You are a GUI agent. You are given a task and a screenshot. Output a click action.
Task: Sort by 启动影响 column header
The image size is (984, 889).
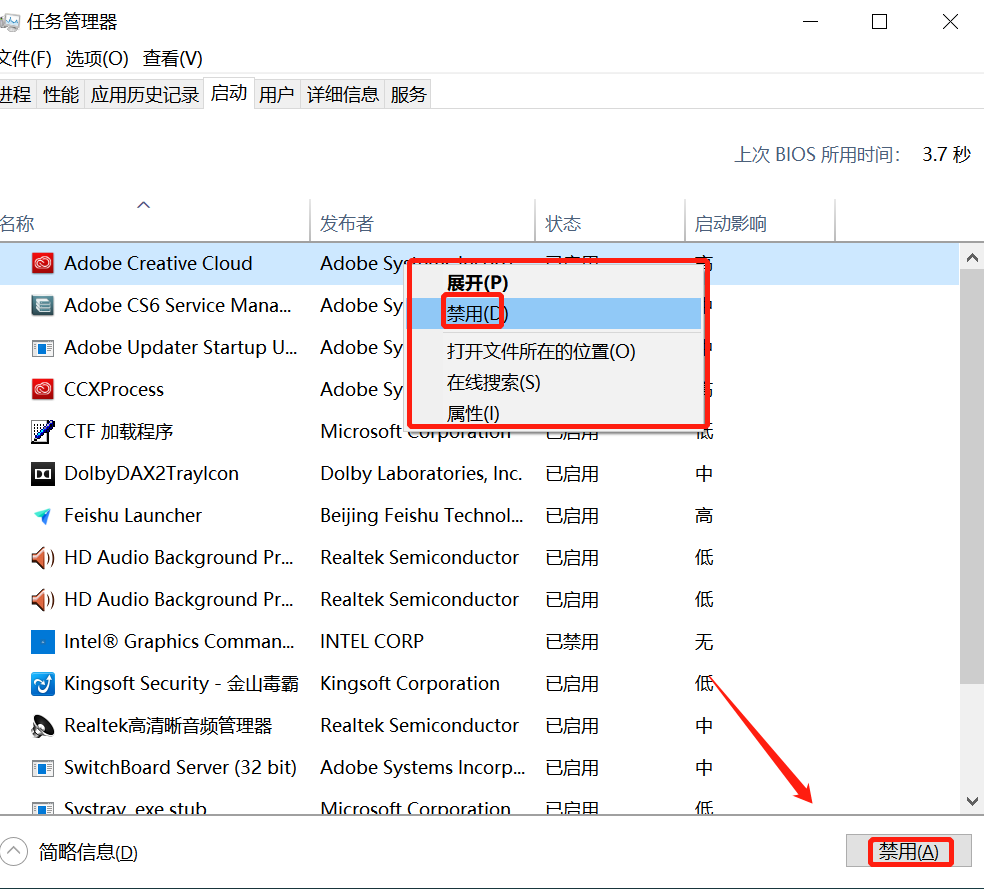731,224
